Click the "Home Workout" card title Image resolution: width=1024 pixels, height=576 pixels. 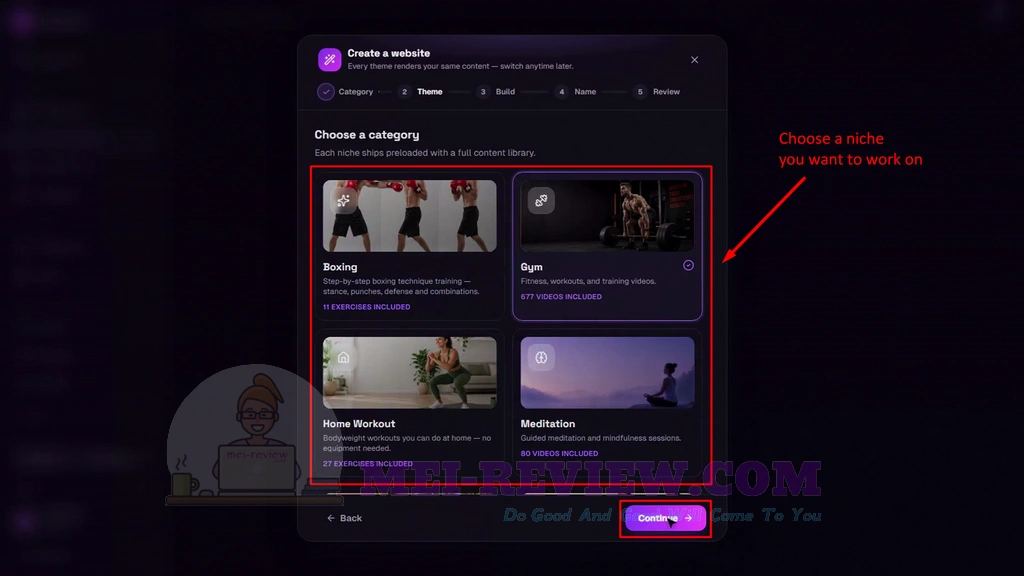[x=359, y=424]
